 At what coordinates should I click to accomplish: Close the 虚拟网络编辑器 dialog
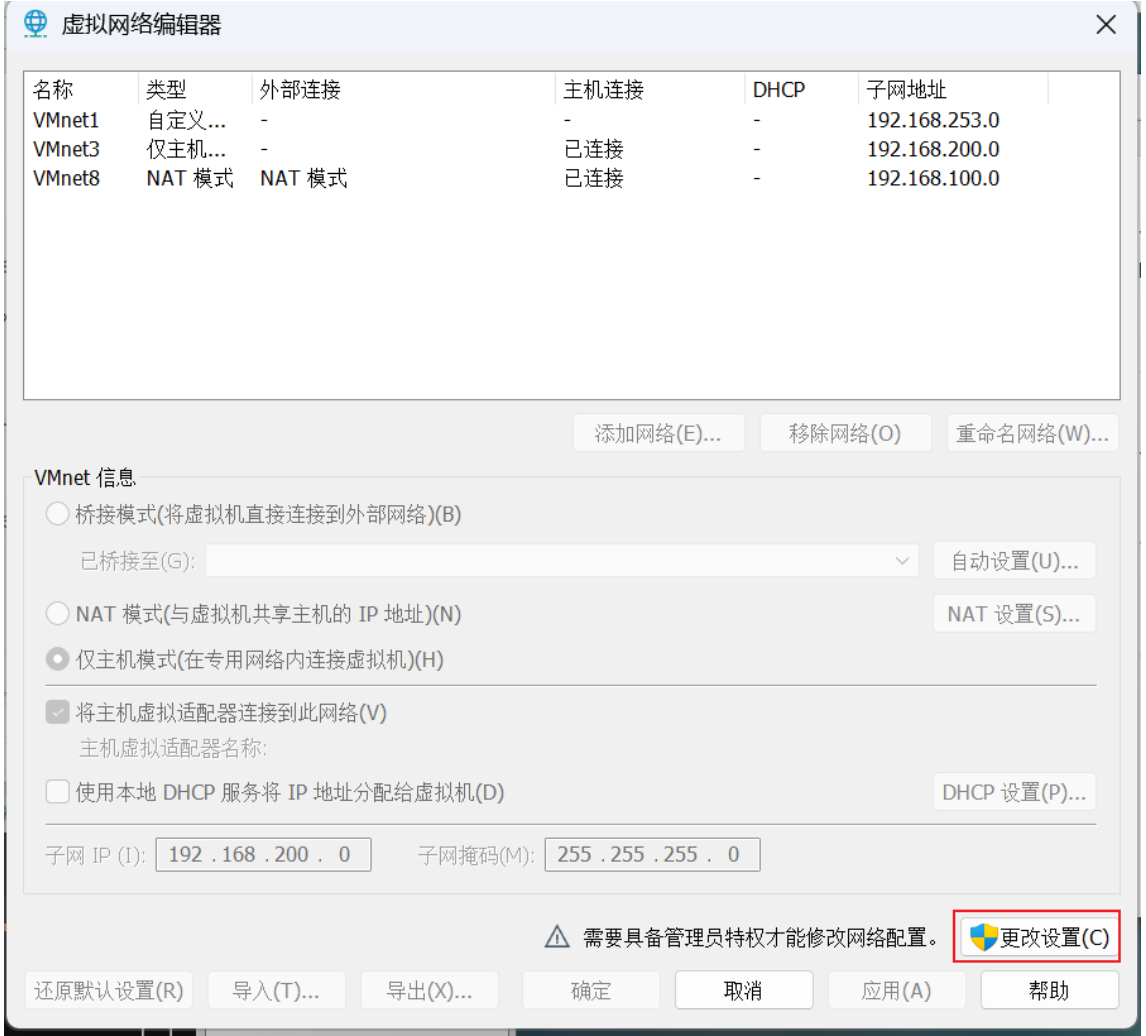(1106, 25)
